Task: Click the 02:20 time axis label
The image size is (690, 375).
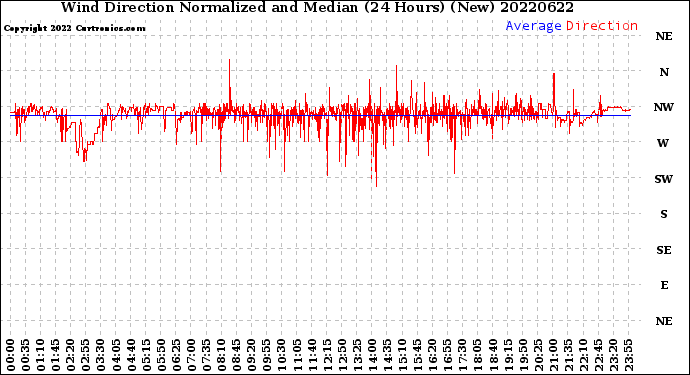Action: 71,355
